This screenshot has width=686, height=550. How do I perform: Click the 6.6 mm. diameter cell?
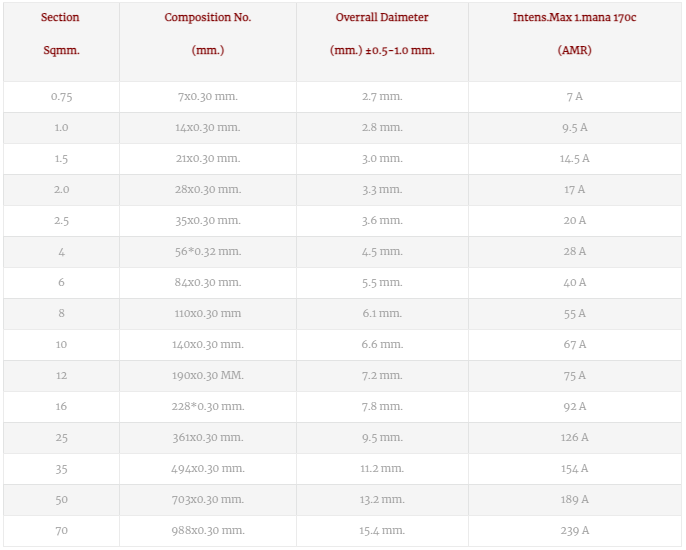pyautogui.click(x=382, y=345)
